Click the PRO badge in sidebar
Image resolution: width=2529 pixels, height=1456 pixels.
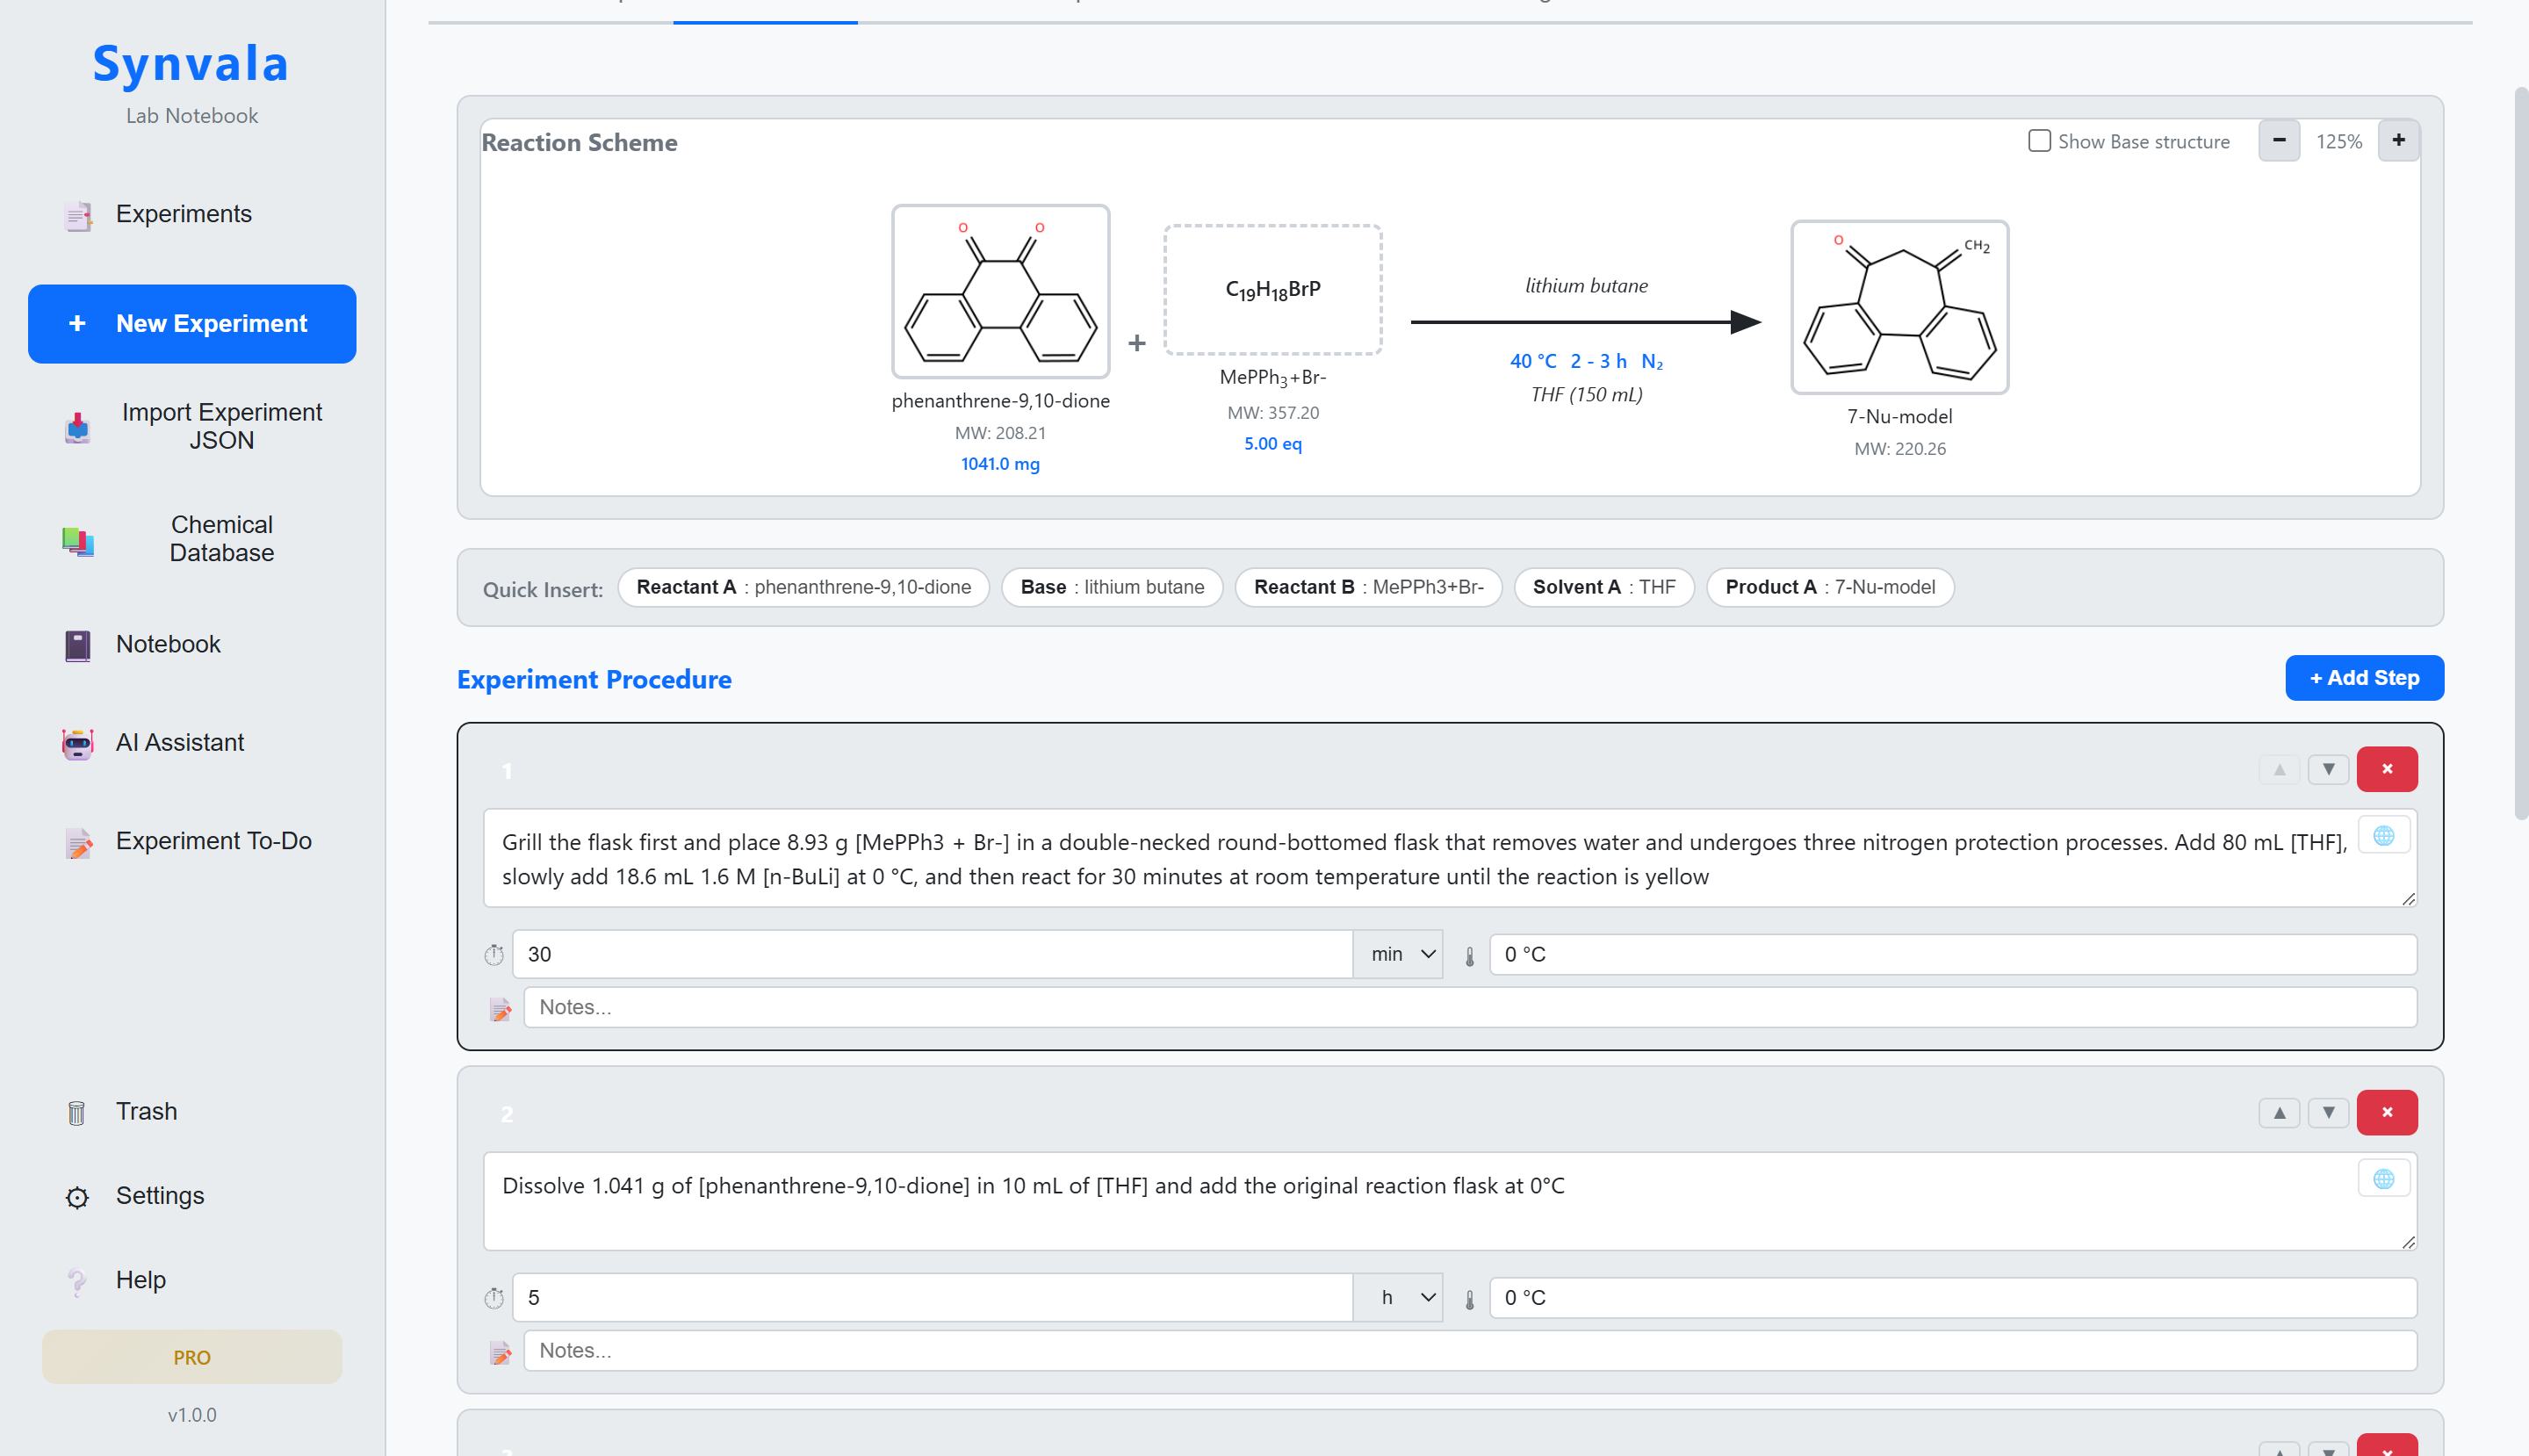click(x=192, y=1357)
